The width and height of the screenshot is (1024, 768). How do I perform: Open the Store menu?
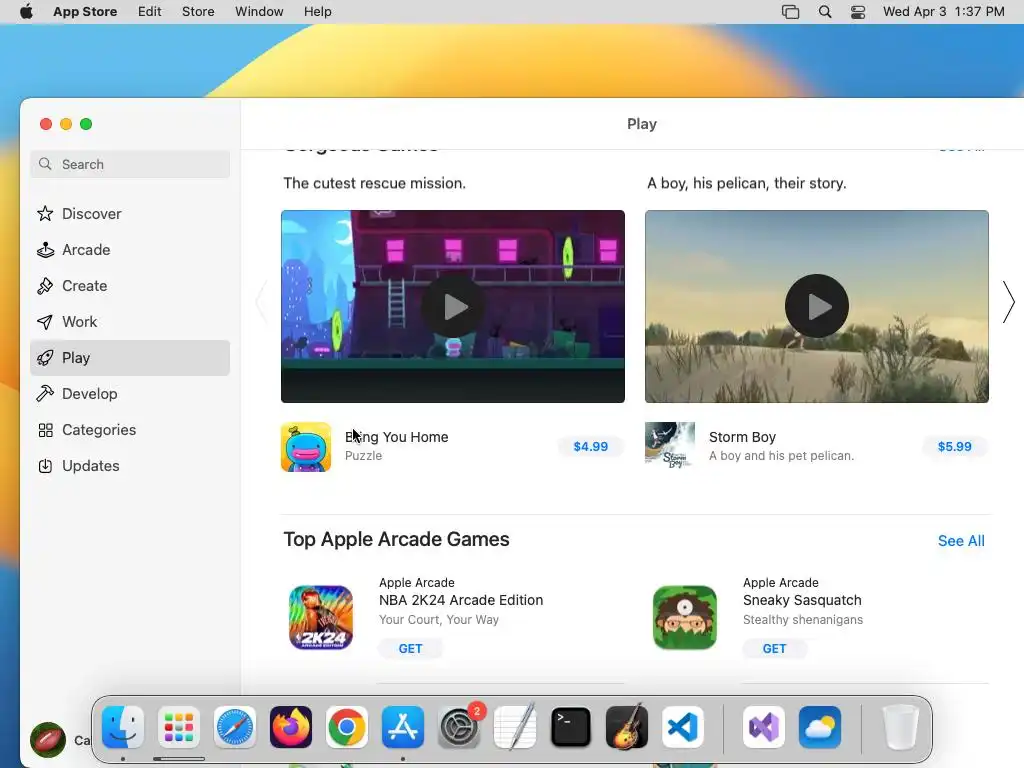pyautogui.click(x=198, y=12)
